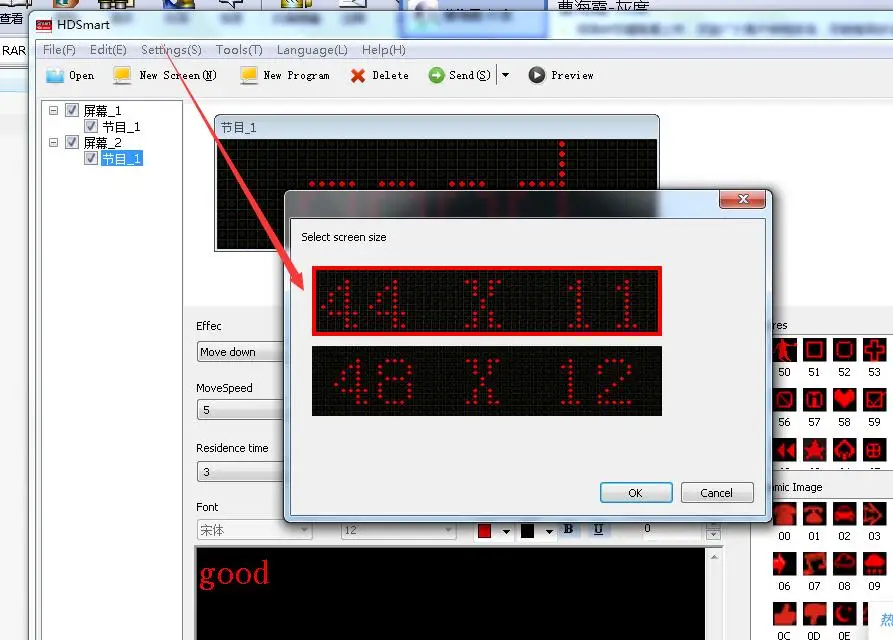893x640 pixels.
Task: Open the Residence time dropdown showing 3
Action: pyautogui.click(x=241, y=471)
